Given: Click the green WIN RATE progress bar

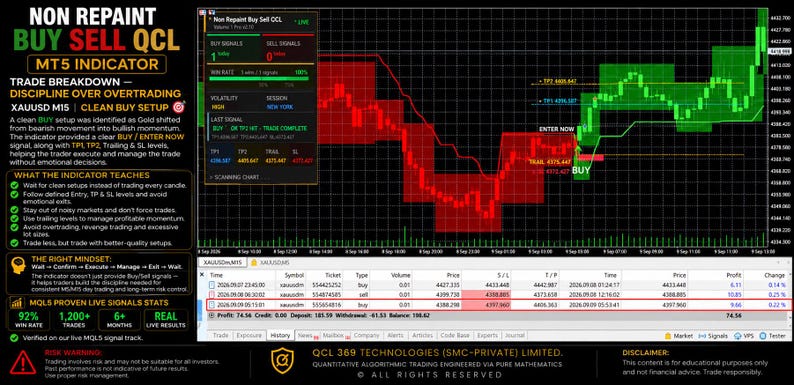Looking at the screenshot, I should (259, 79).
